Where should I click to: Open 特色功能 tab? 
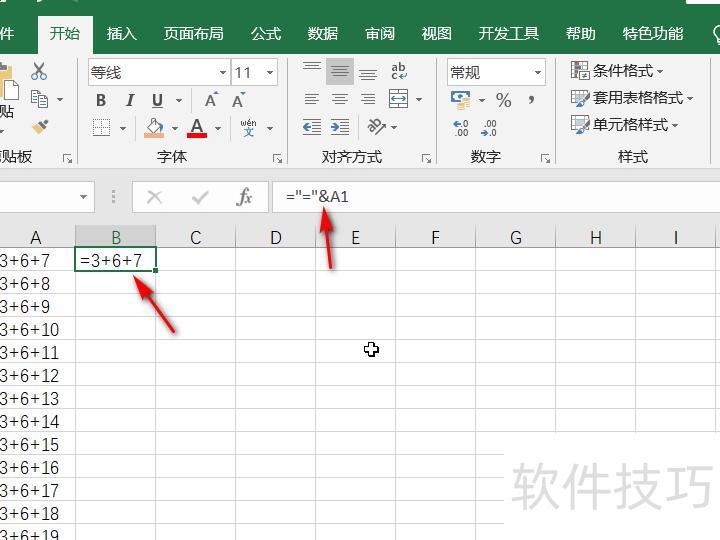pyautogui.click(x=652, y=34)
